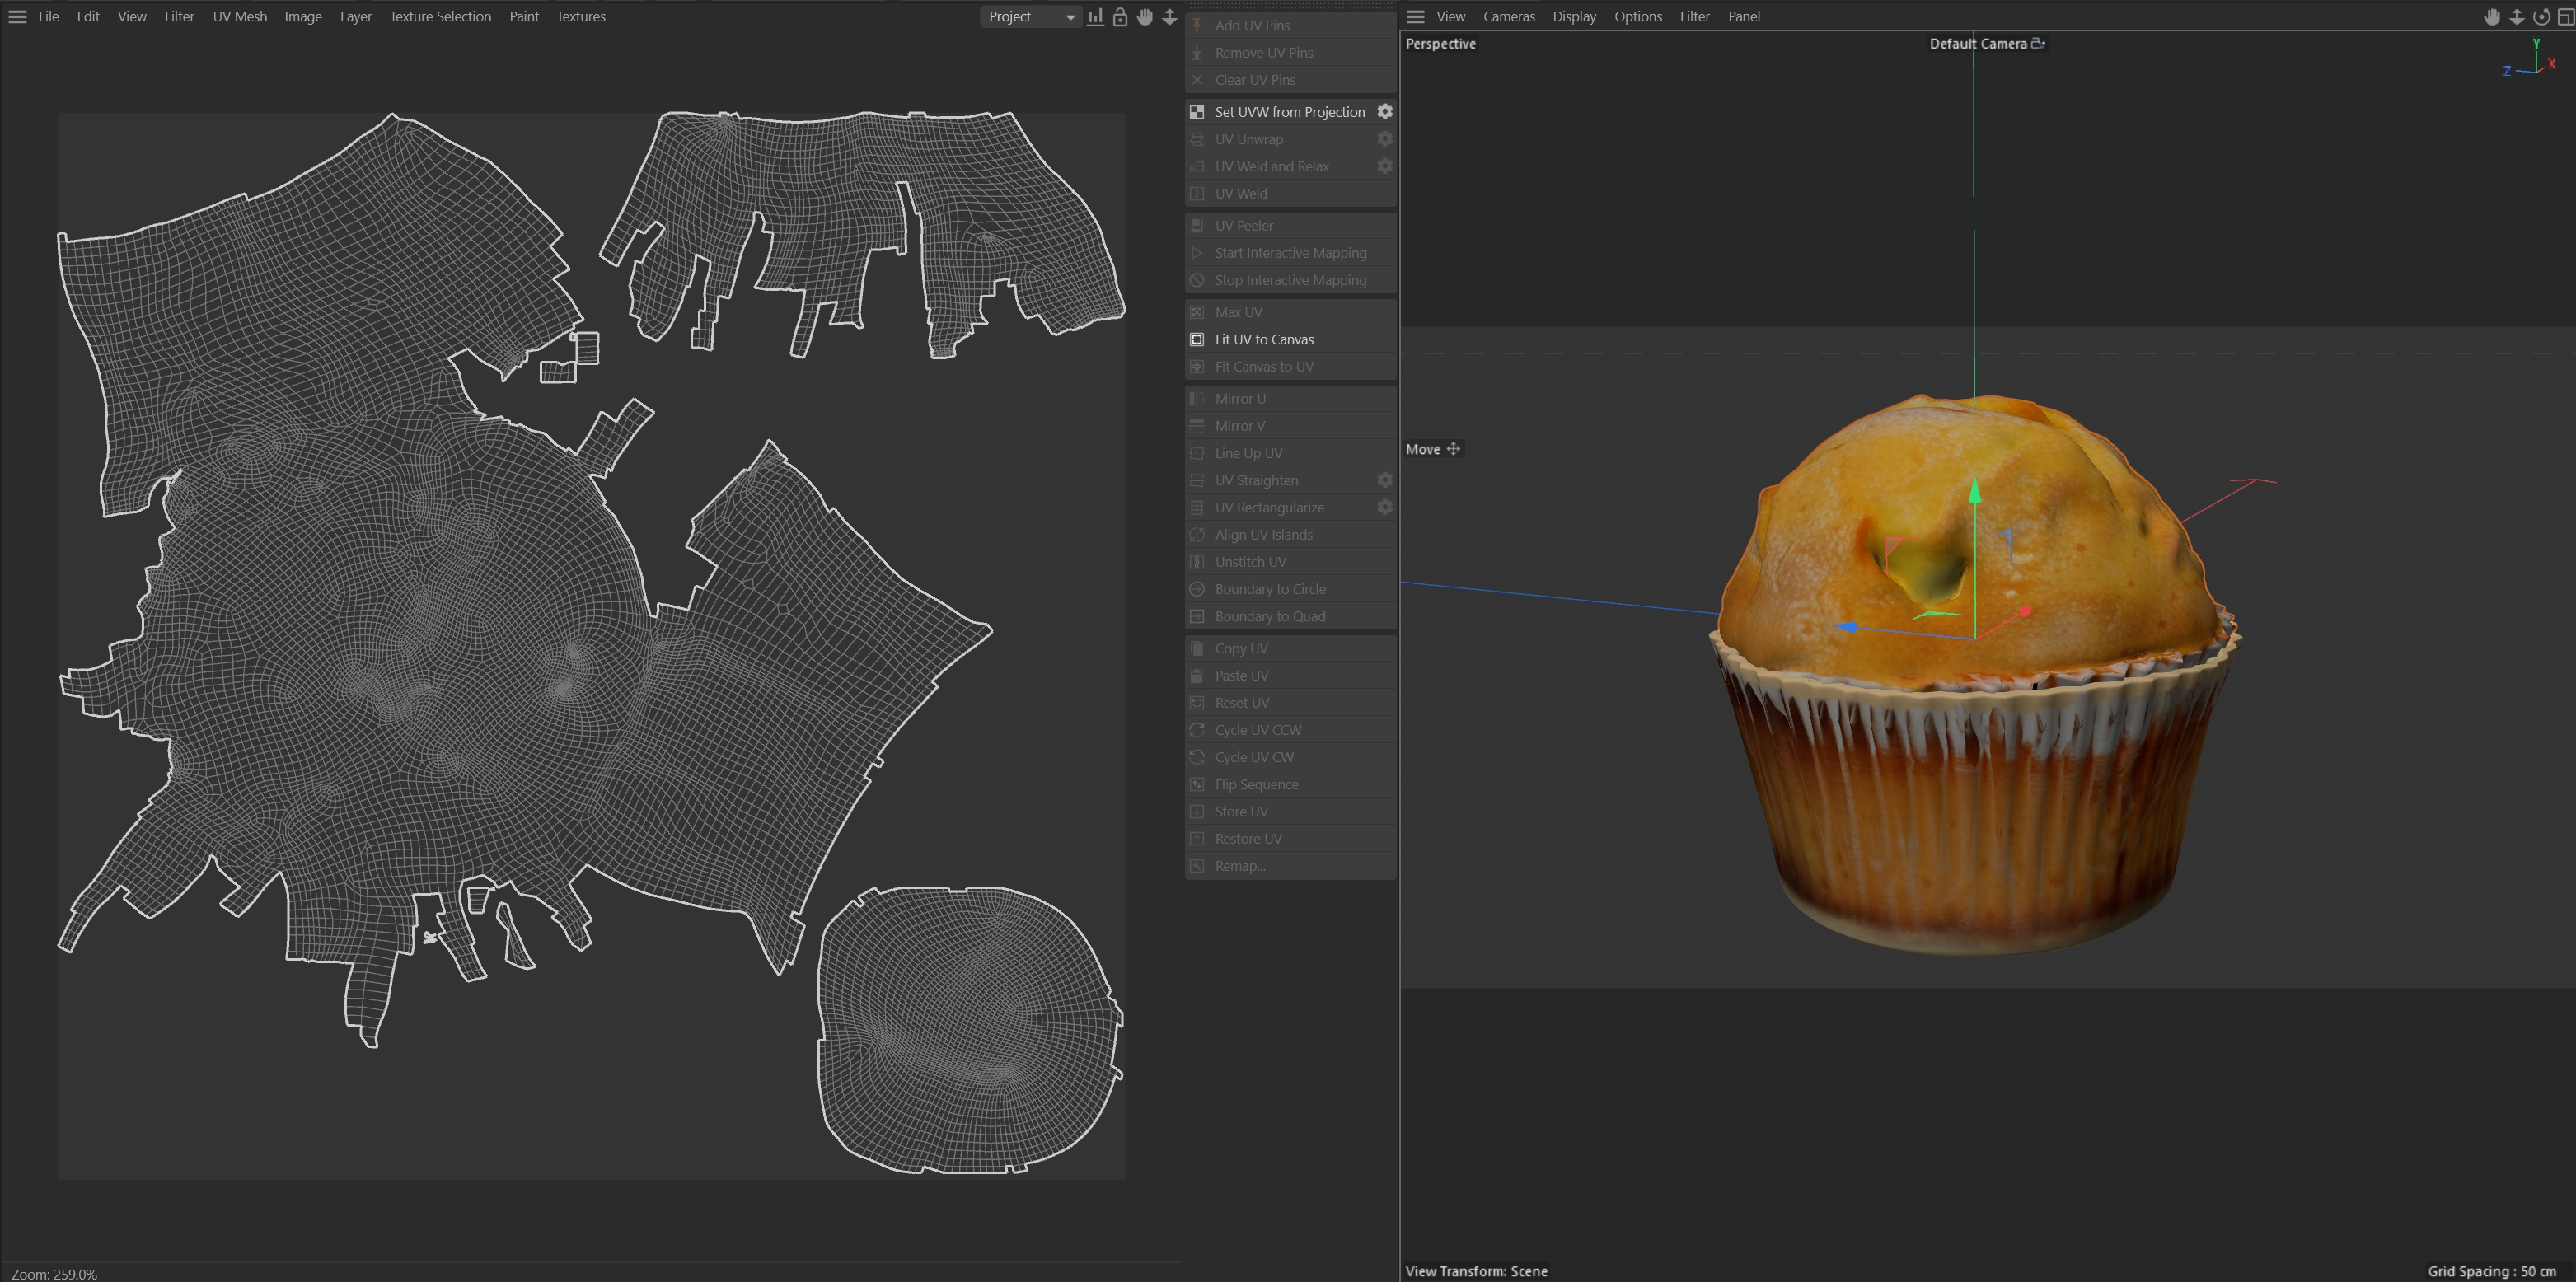The width and height of the screenshot is (2576, 1282).
Task: Click the round UV island in canvas
Action: (x=968, y=1030)
